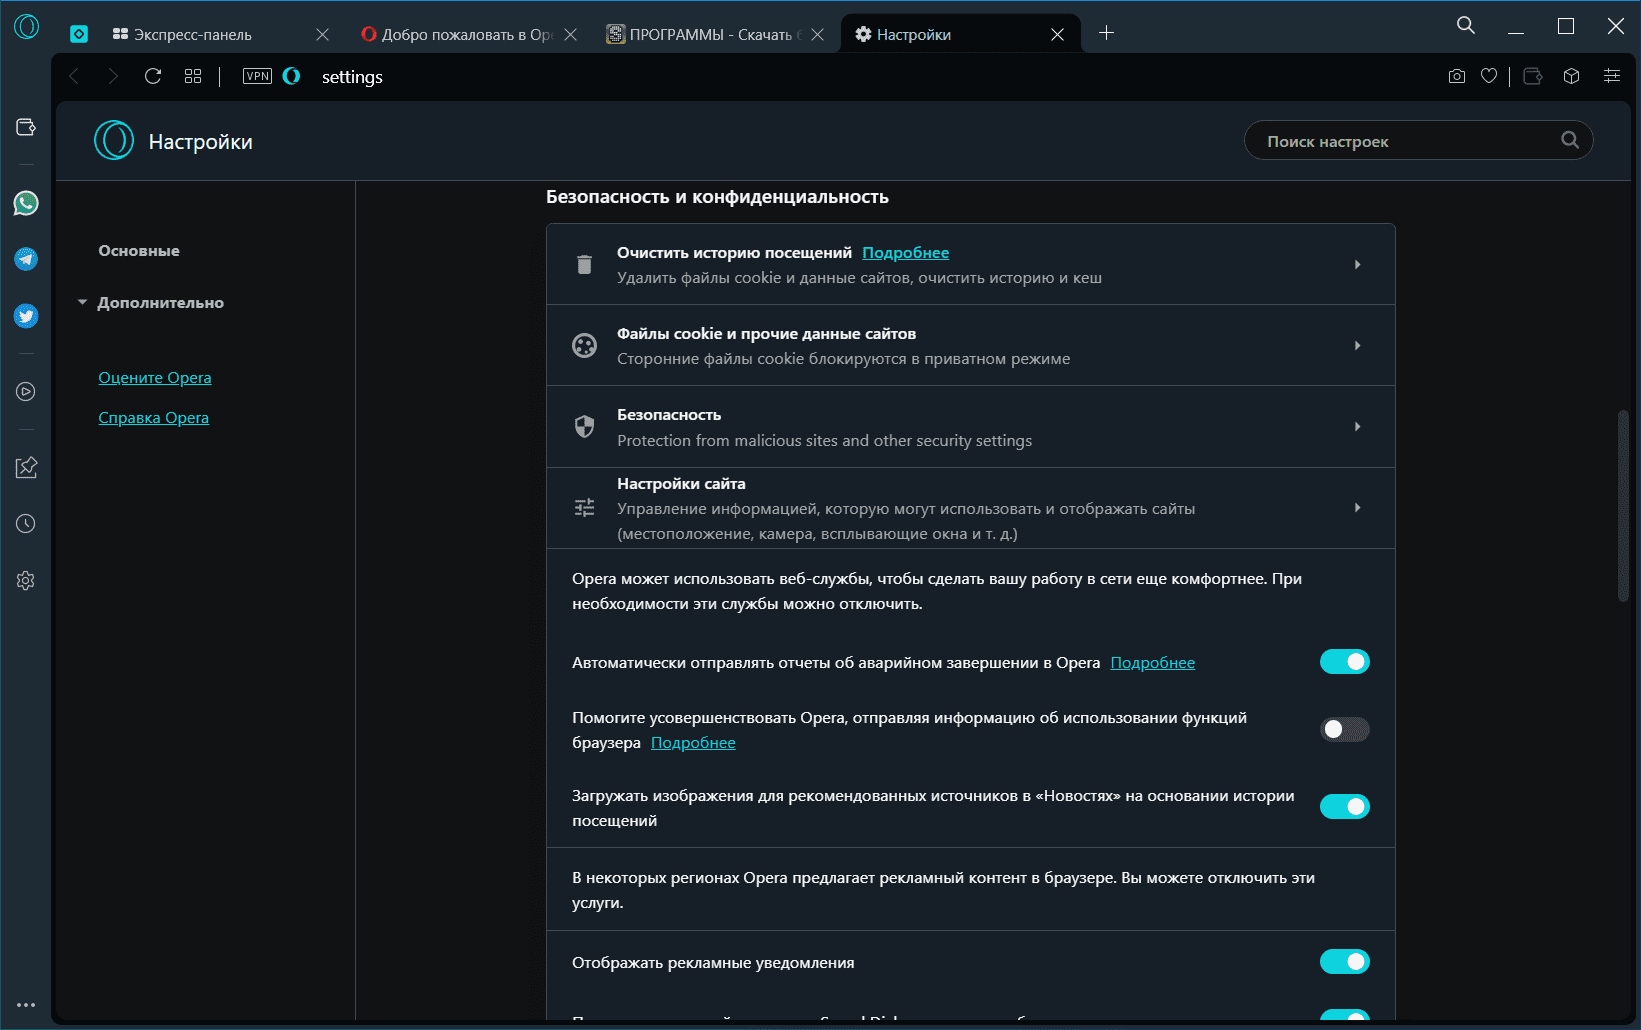1641x1030 pixels.
Task: Go back with the back arrow
Action: 74,76
